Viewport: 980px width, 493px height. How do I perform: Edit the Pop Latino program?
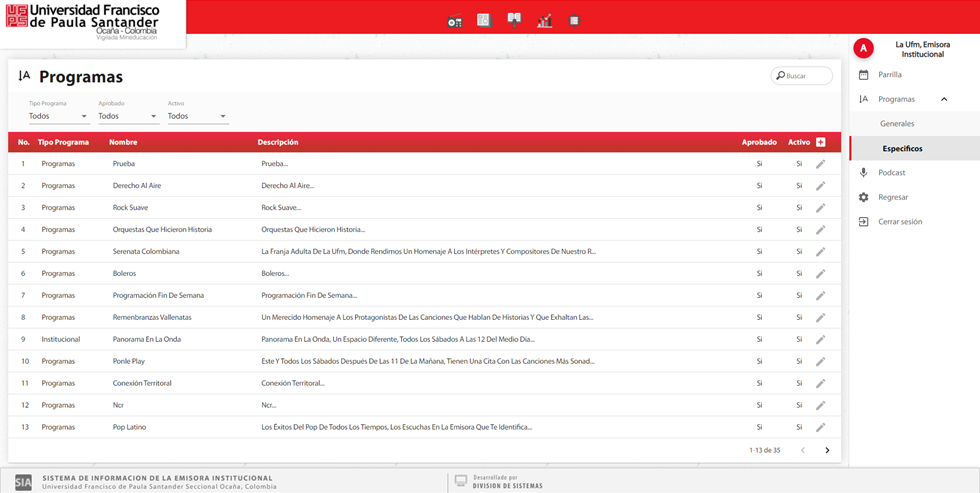pos(821,428)
